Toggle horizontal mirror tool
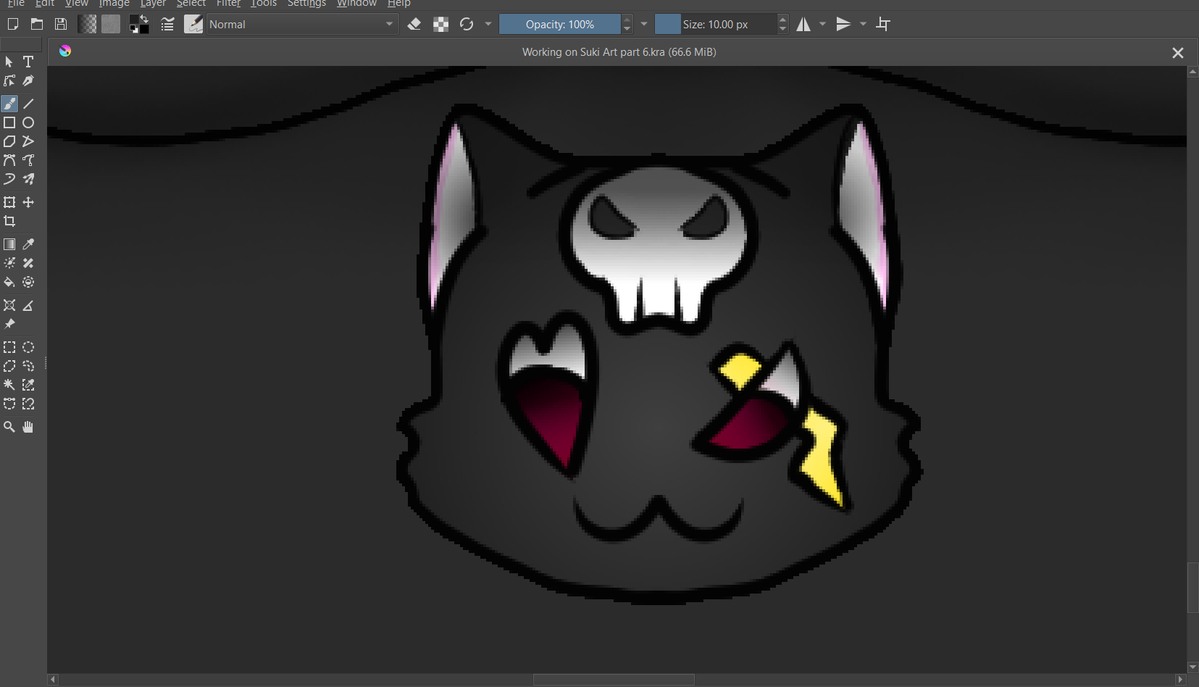1199x687 pixels. tap(804, 24)
